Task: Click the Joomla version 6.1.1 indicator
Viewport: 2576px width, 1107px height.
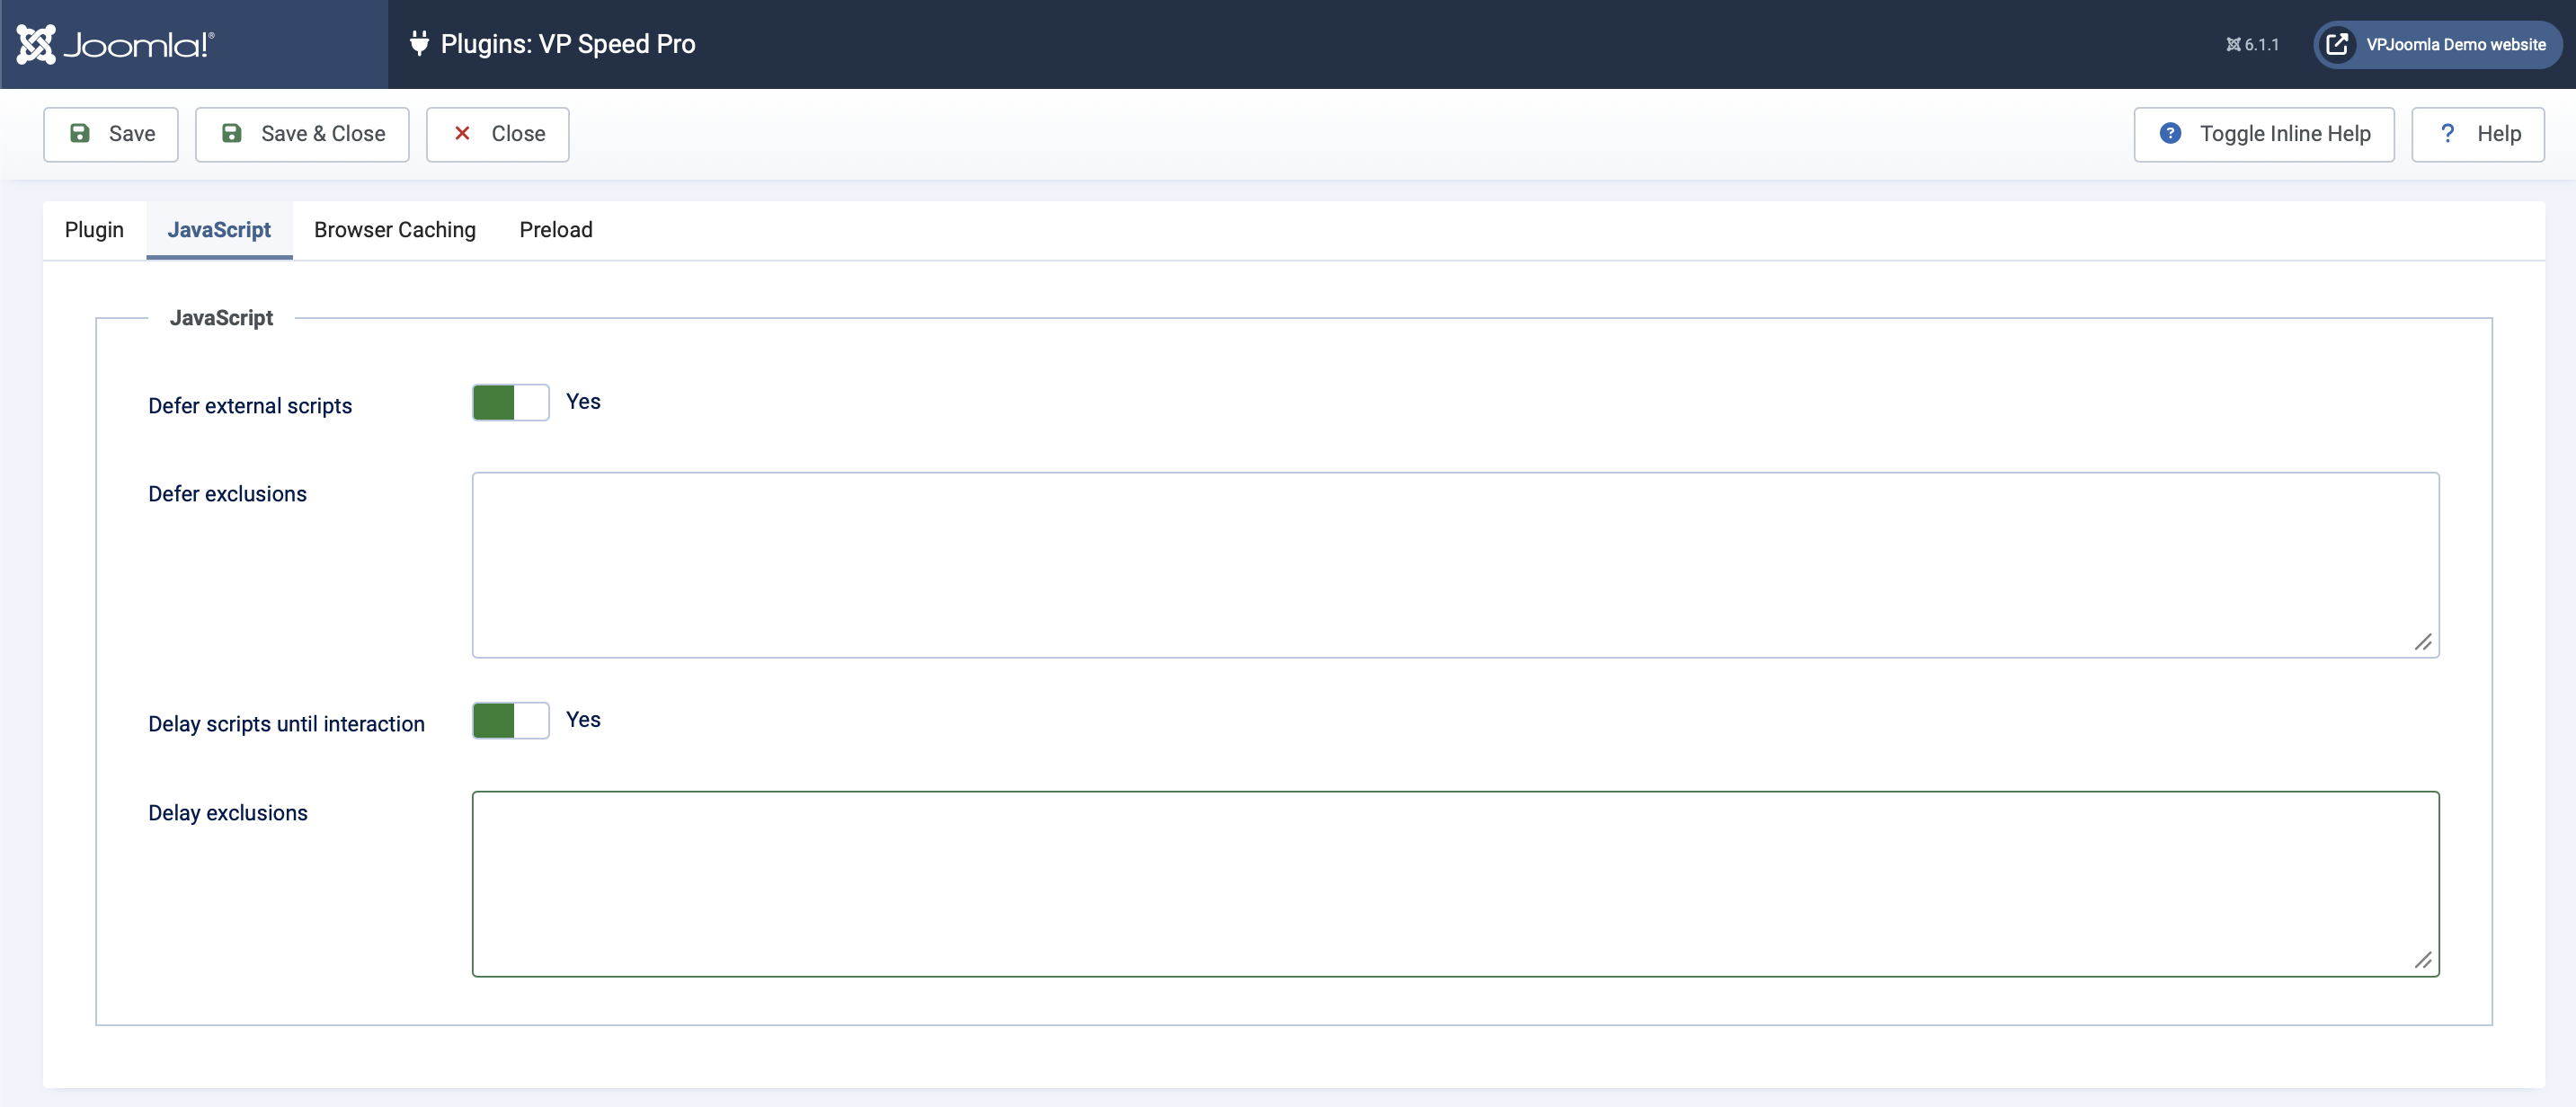Action: click(2252, 45)
